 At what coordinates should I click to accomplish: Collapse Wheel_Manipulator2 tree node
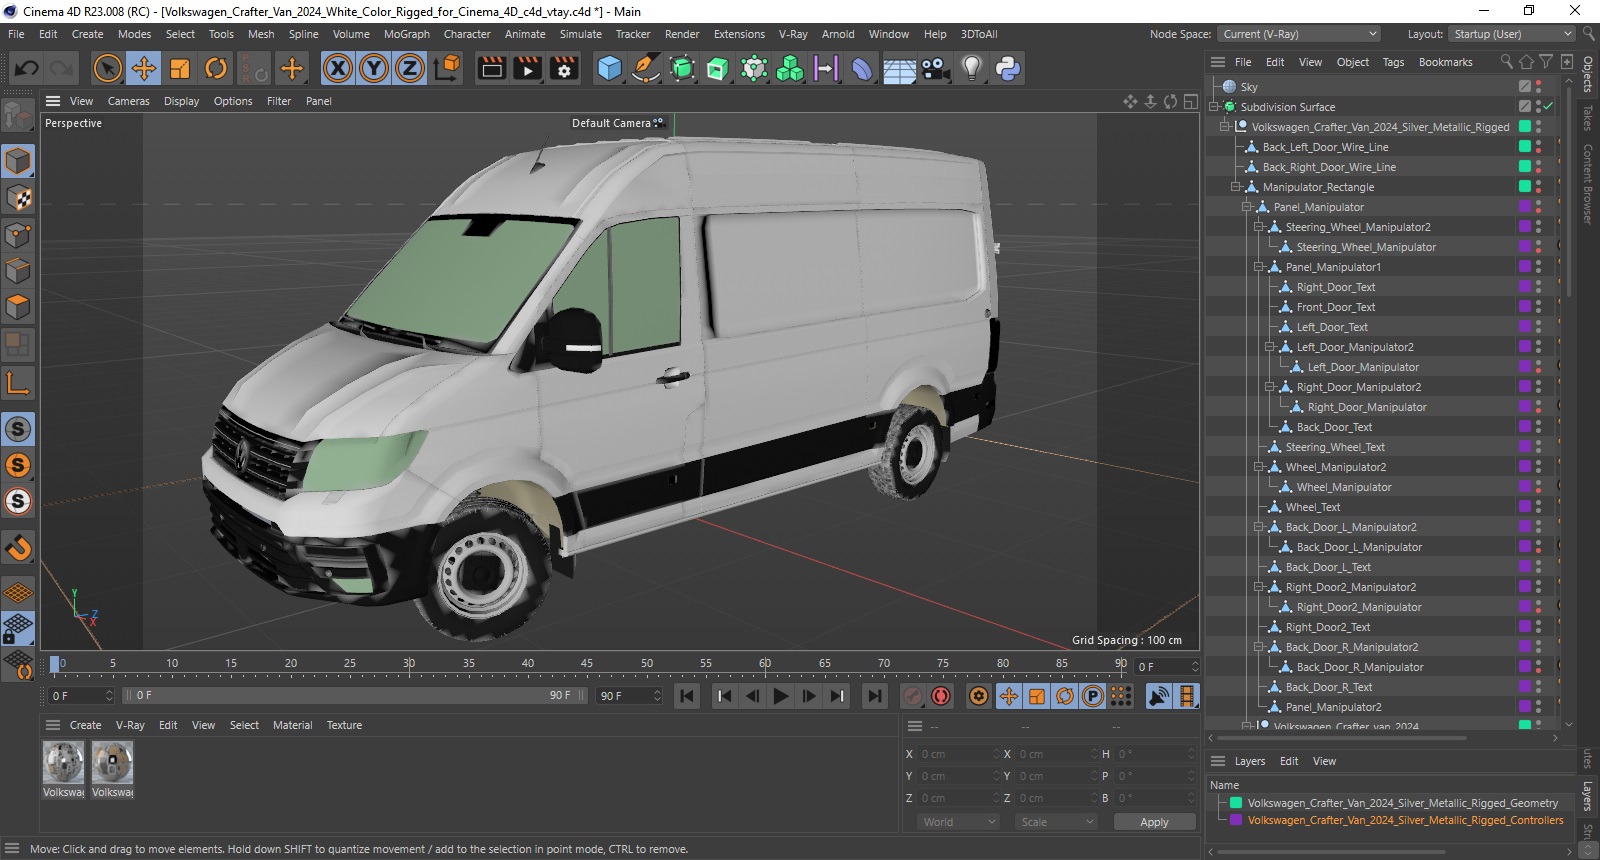pos(1259,467)
